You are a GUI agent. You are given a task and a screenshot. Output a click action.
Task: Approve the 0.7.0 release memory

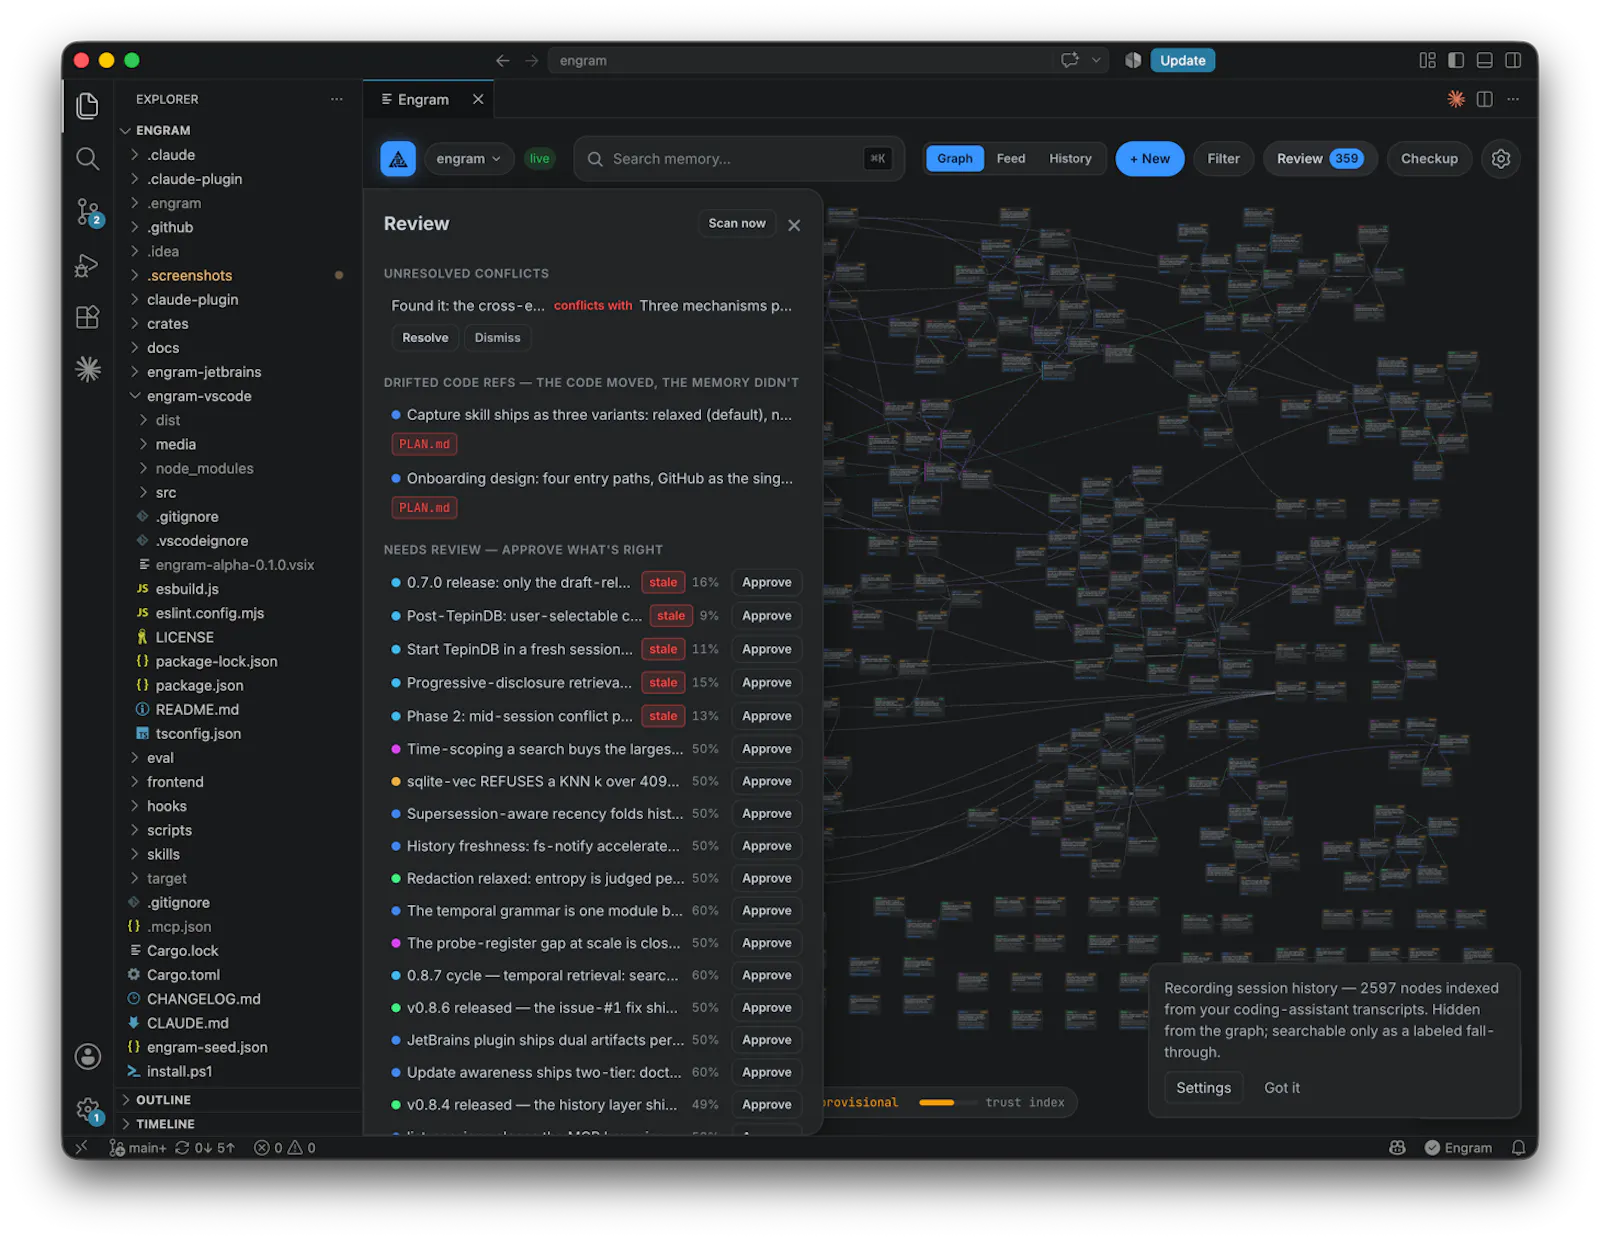tap(767, 583)
